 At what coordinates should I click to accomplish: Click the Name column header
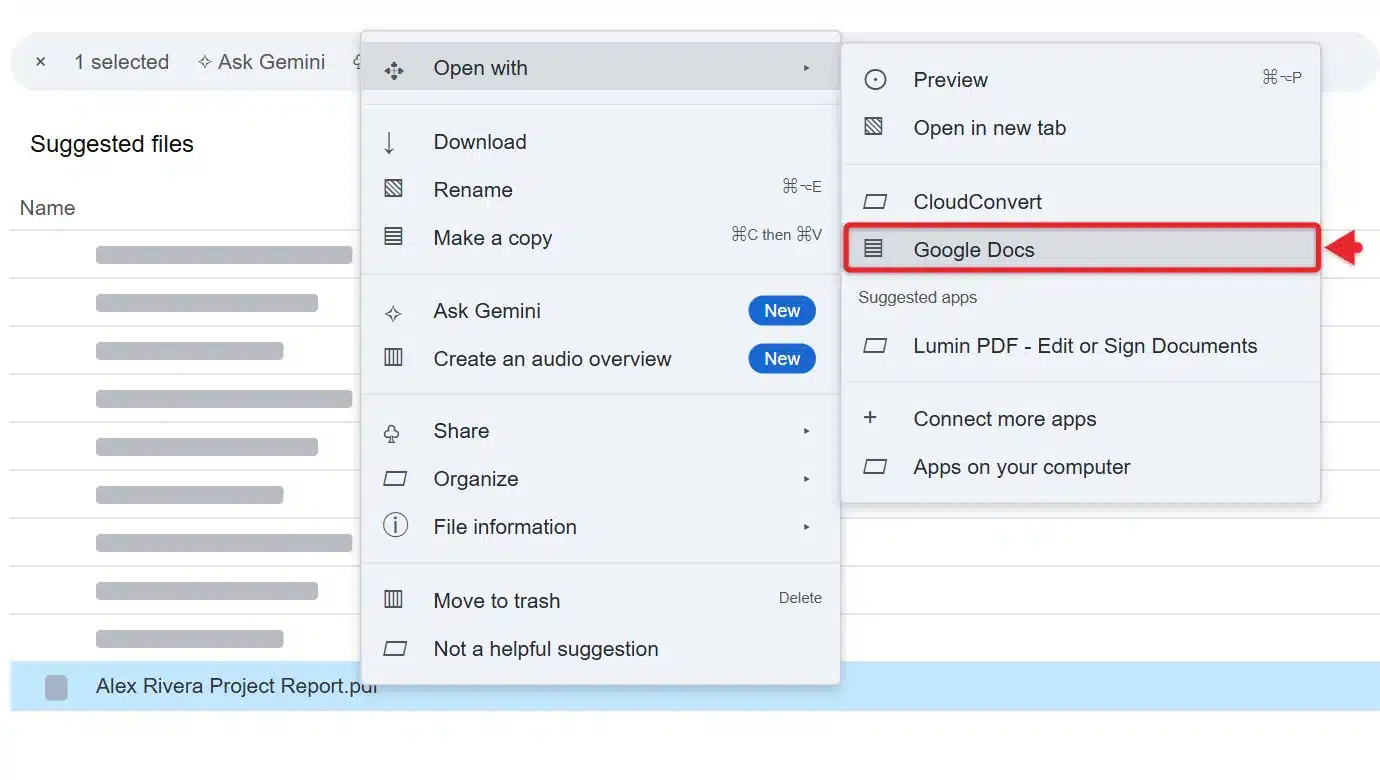pyautogui.click(x=47, y=208)
